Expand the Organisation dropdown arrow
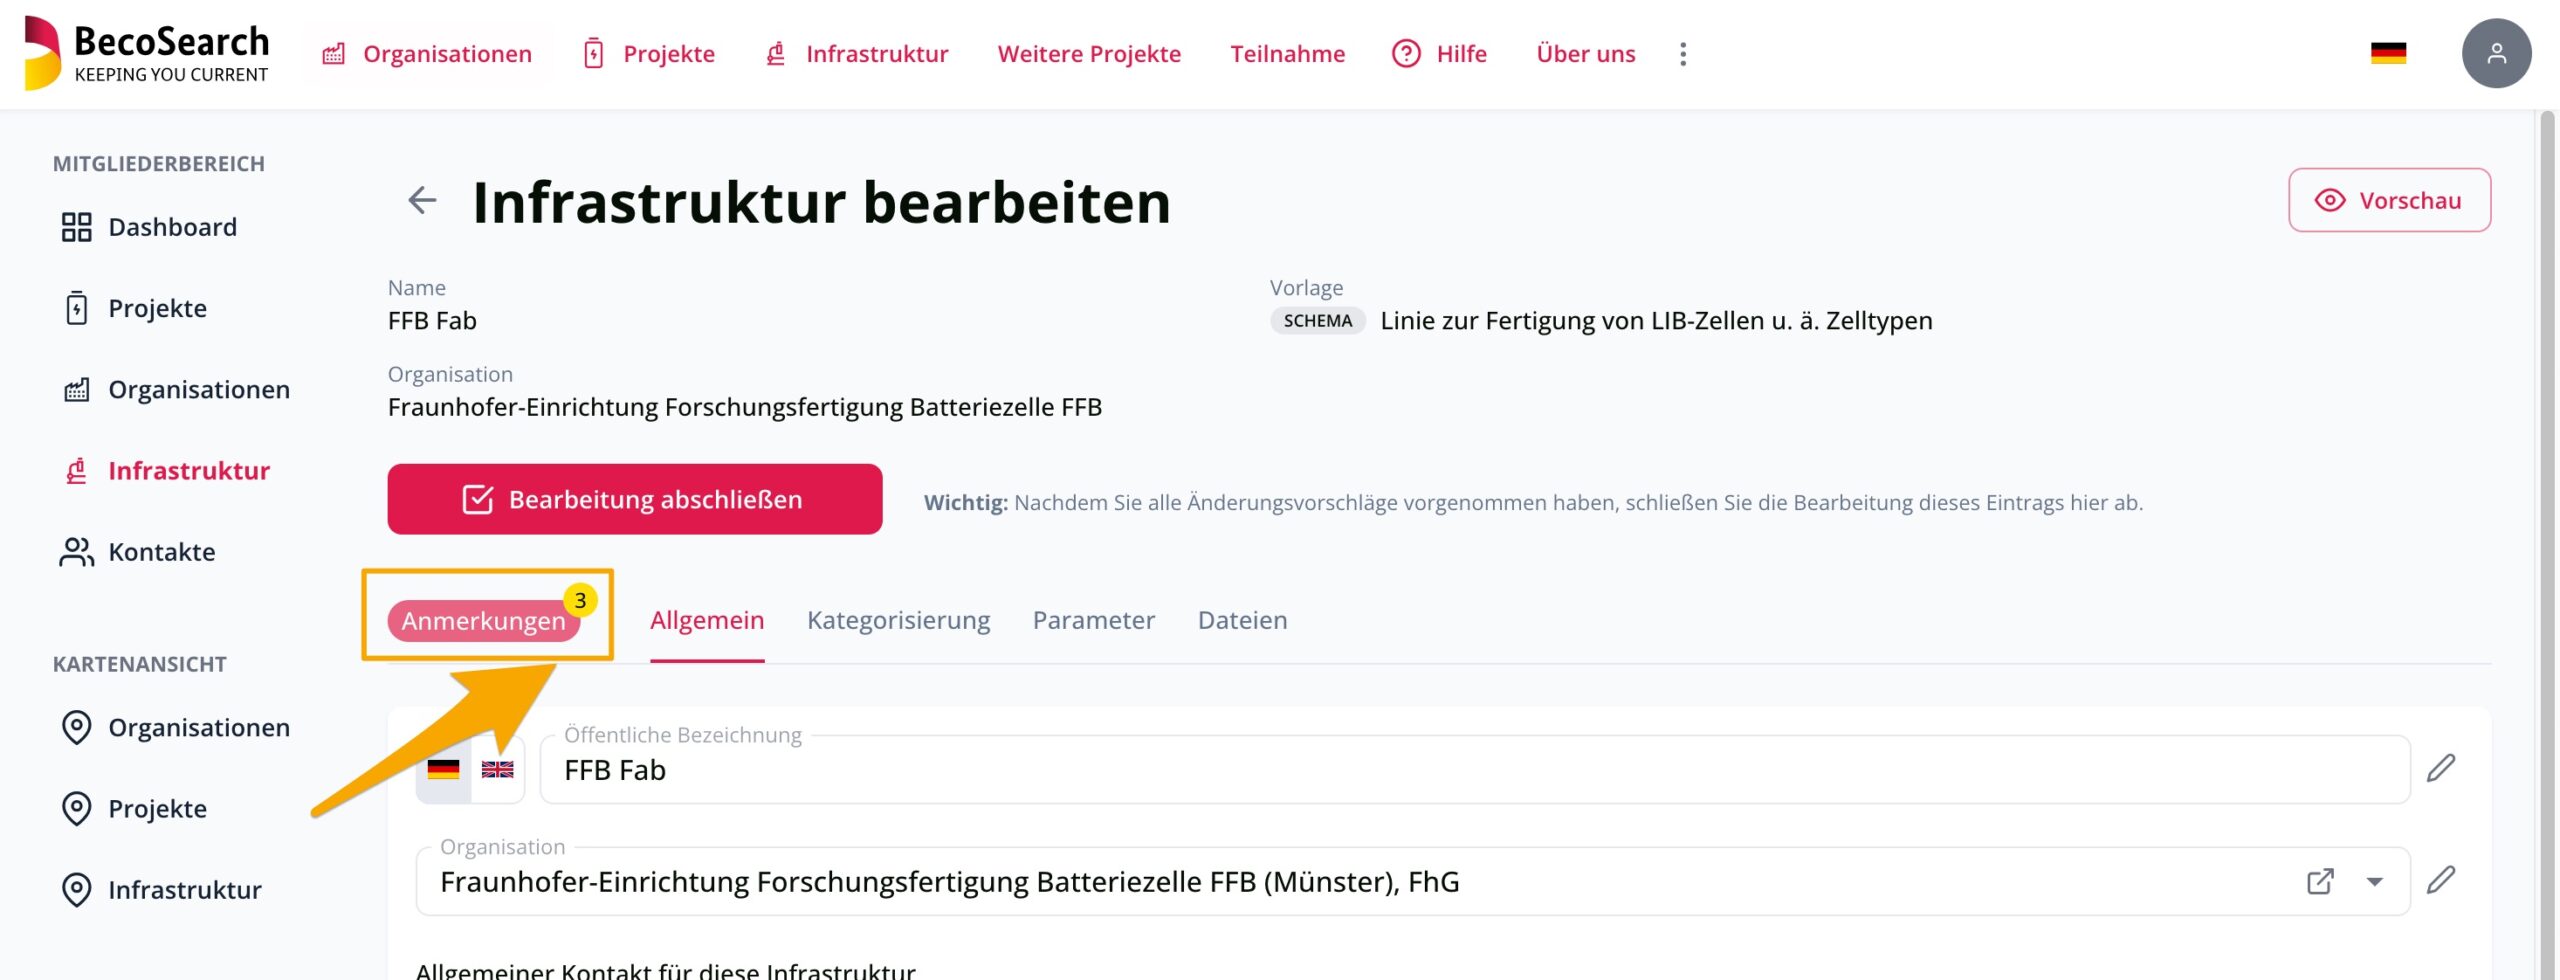The height and width of the screenshot is (980, 2560). [2374, 881]
